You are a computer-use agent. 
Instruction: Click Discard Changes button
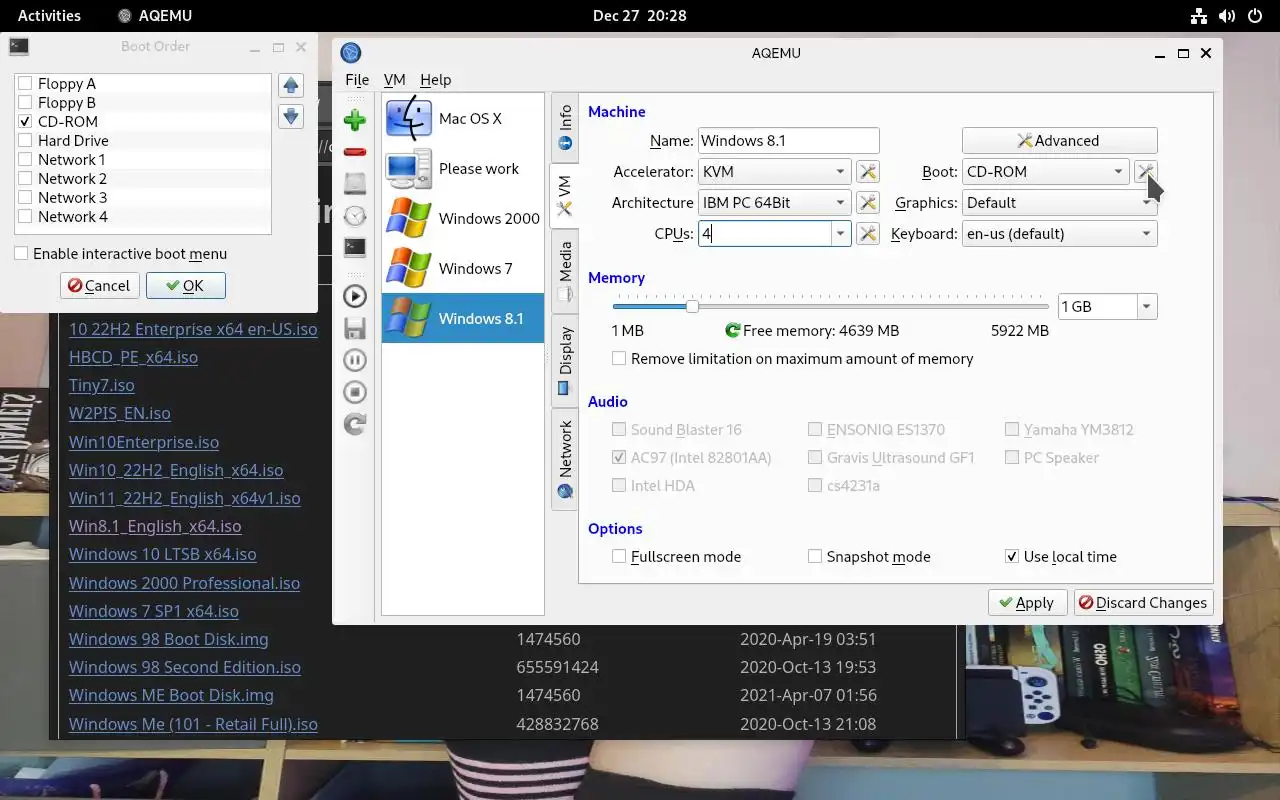tap(1143, 603)
